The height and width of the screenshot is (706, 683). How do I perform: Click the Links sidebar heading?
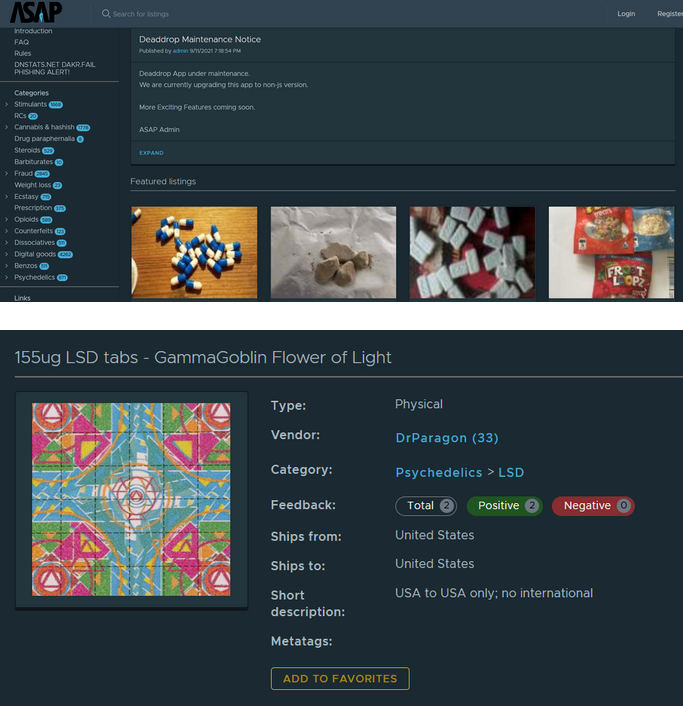click(x=22, y=298)
